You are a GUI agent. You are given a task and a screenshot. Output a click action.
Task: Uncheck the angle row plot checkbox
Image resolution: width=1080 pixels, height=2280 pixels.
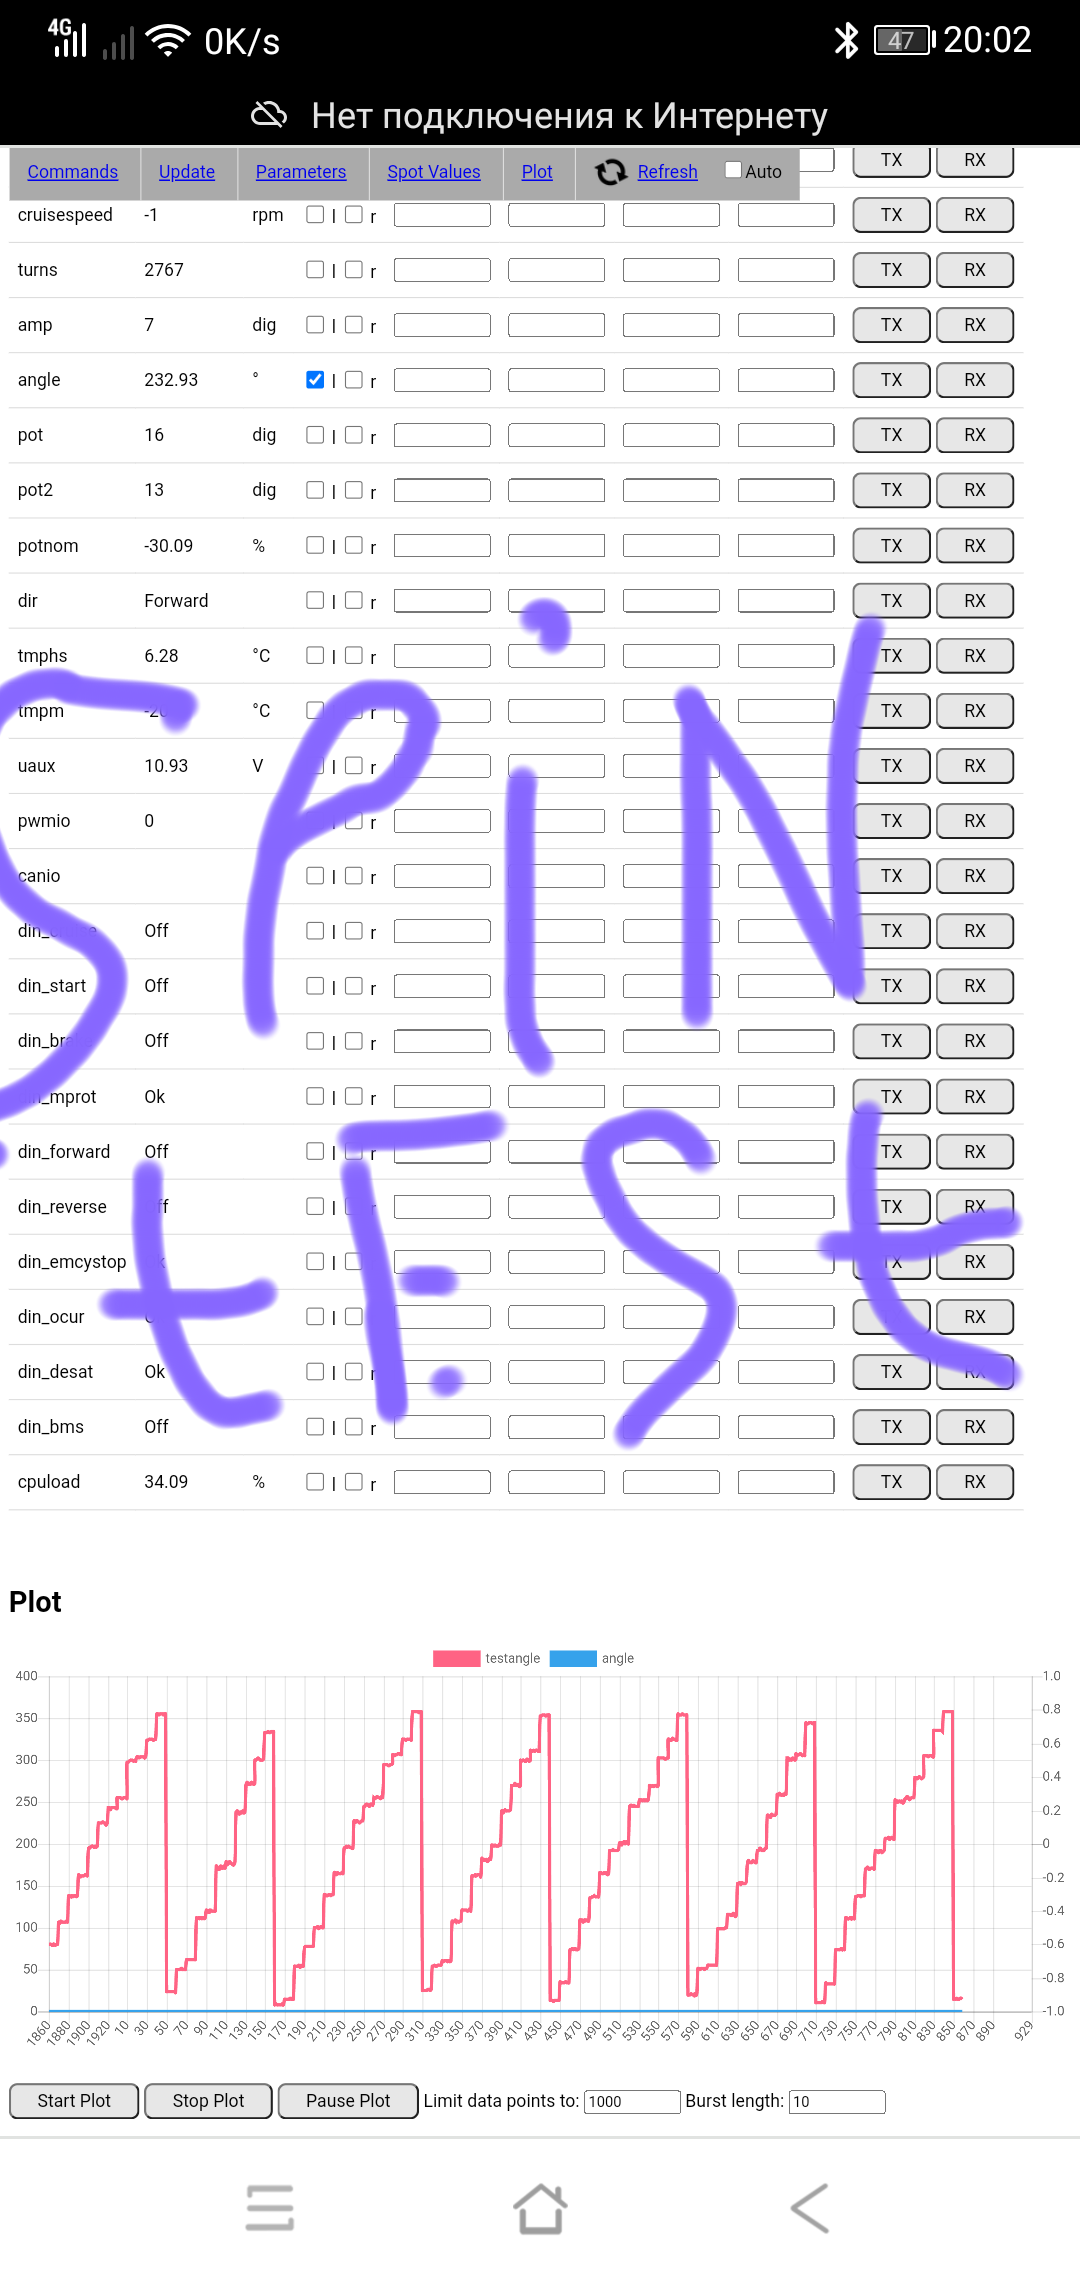pyautogui.click(x=315, y=379)
